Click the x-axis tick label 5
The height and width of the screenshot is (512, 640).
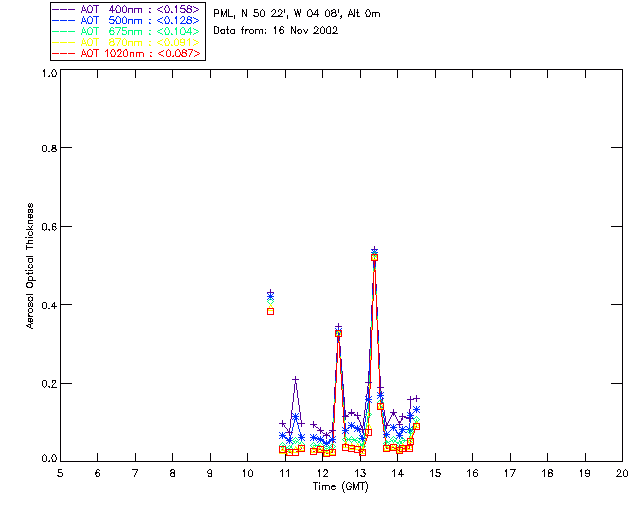pos(60,473)
